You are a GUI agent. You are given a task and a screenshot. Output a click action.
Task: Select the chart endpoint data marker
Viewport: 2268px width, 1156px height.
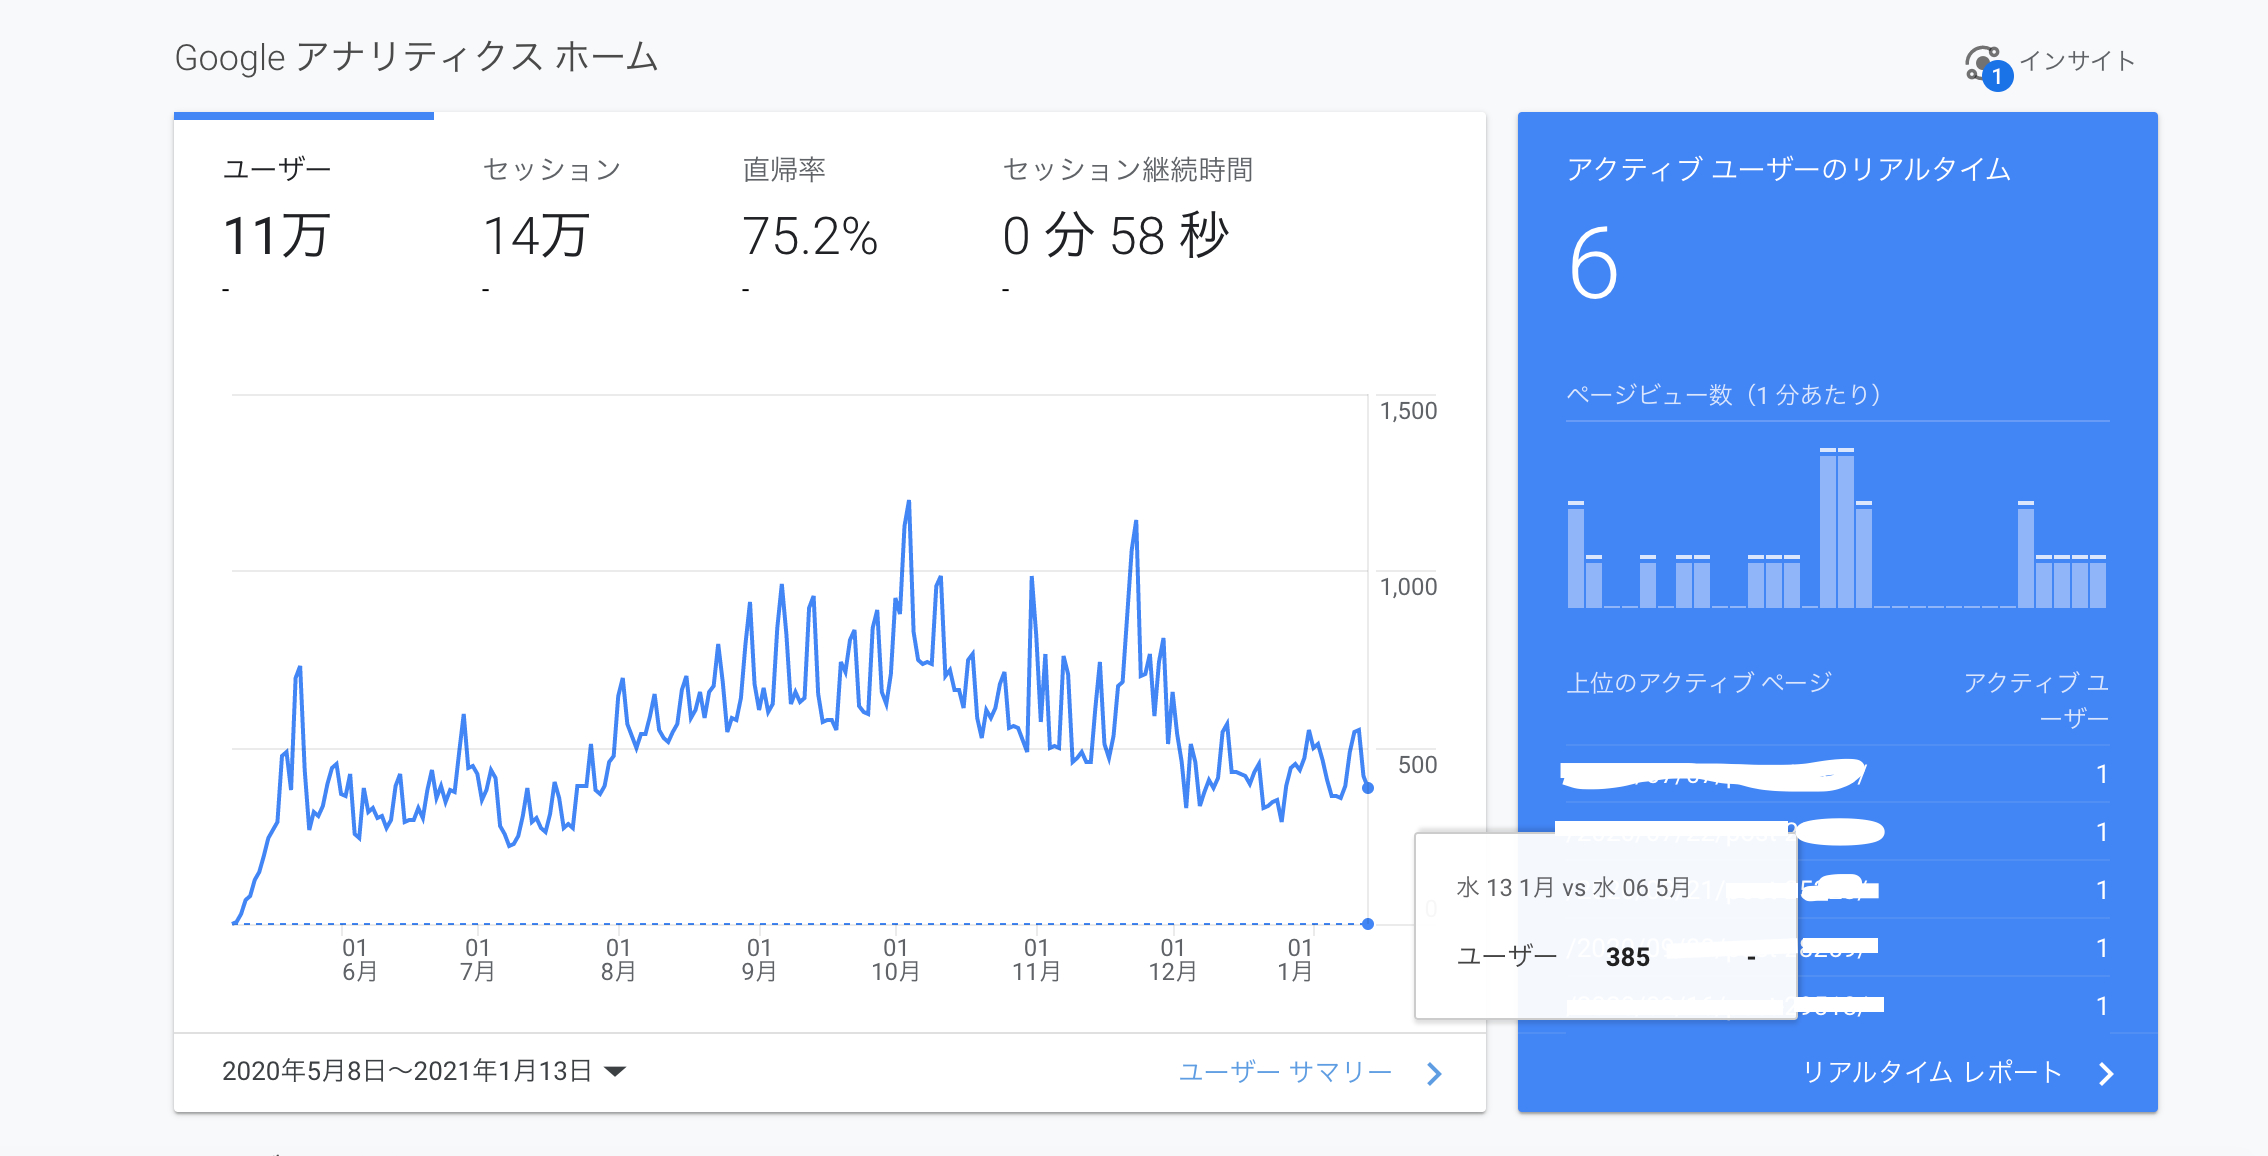pos(1366,787)
